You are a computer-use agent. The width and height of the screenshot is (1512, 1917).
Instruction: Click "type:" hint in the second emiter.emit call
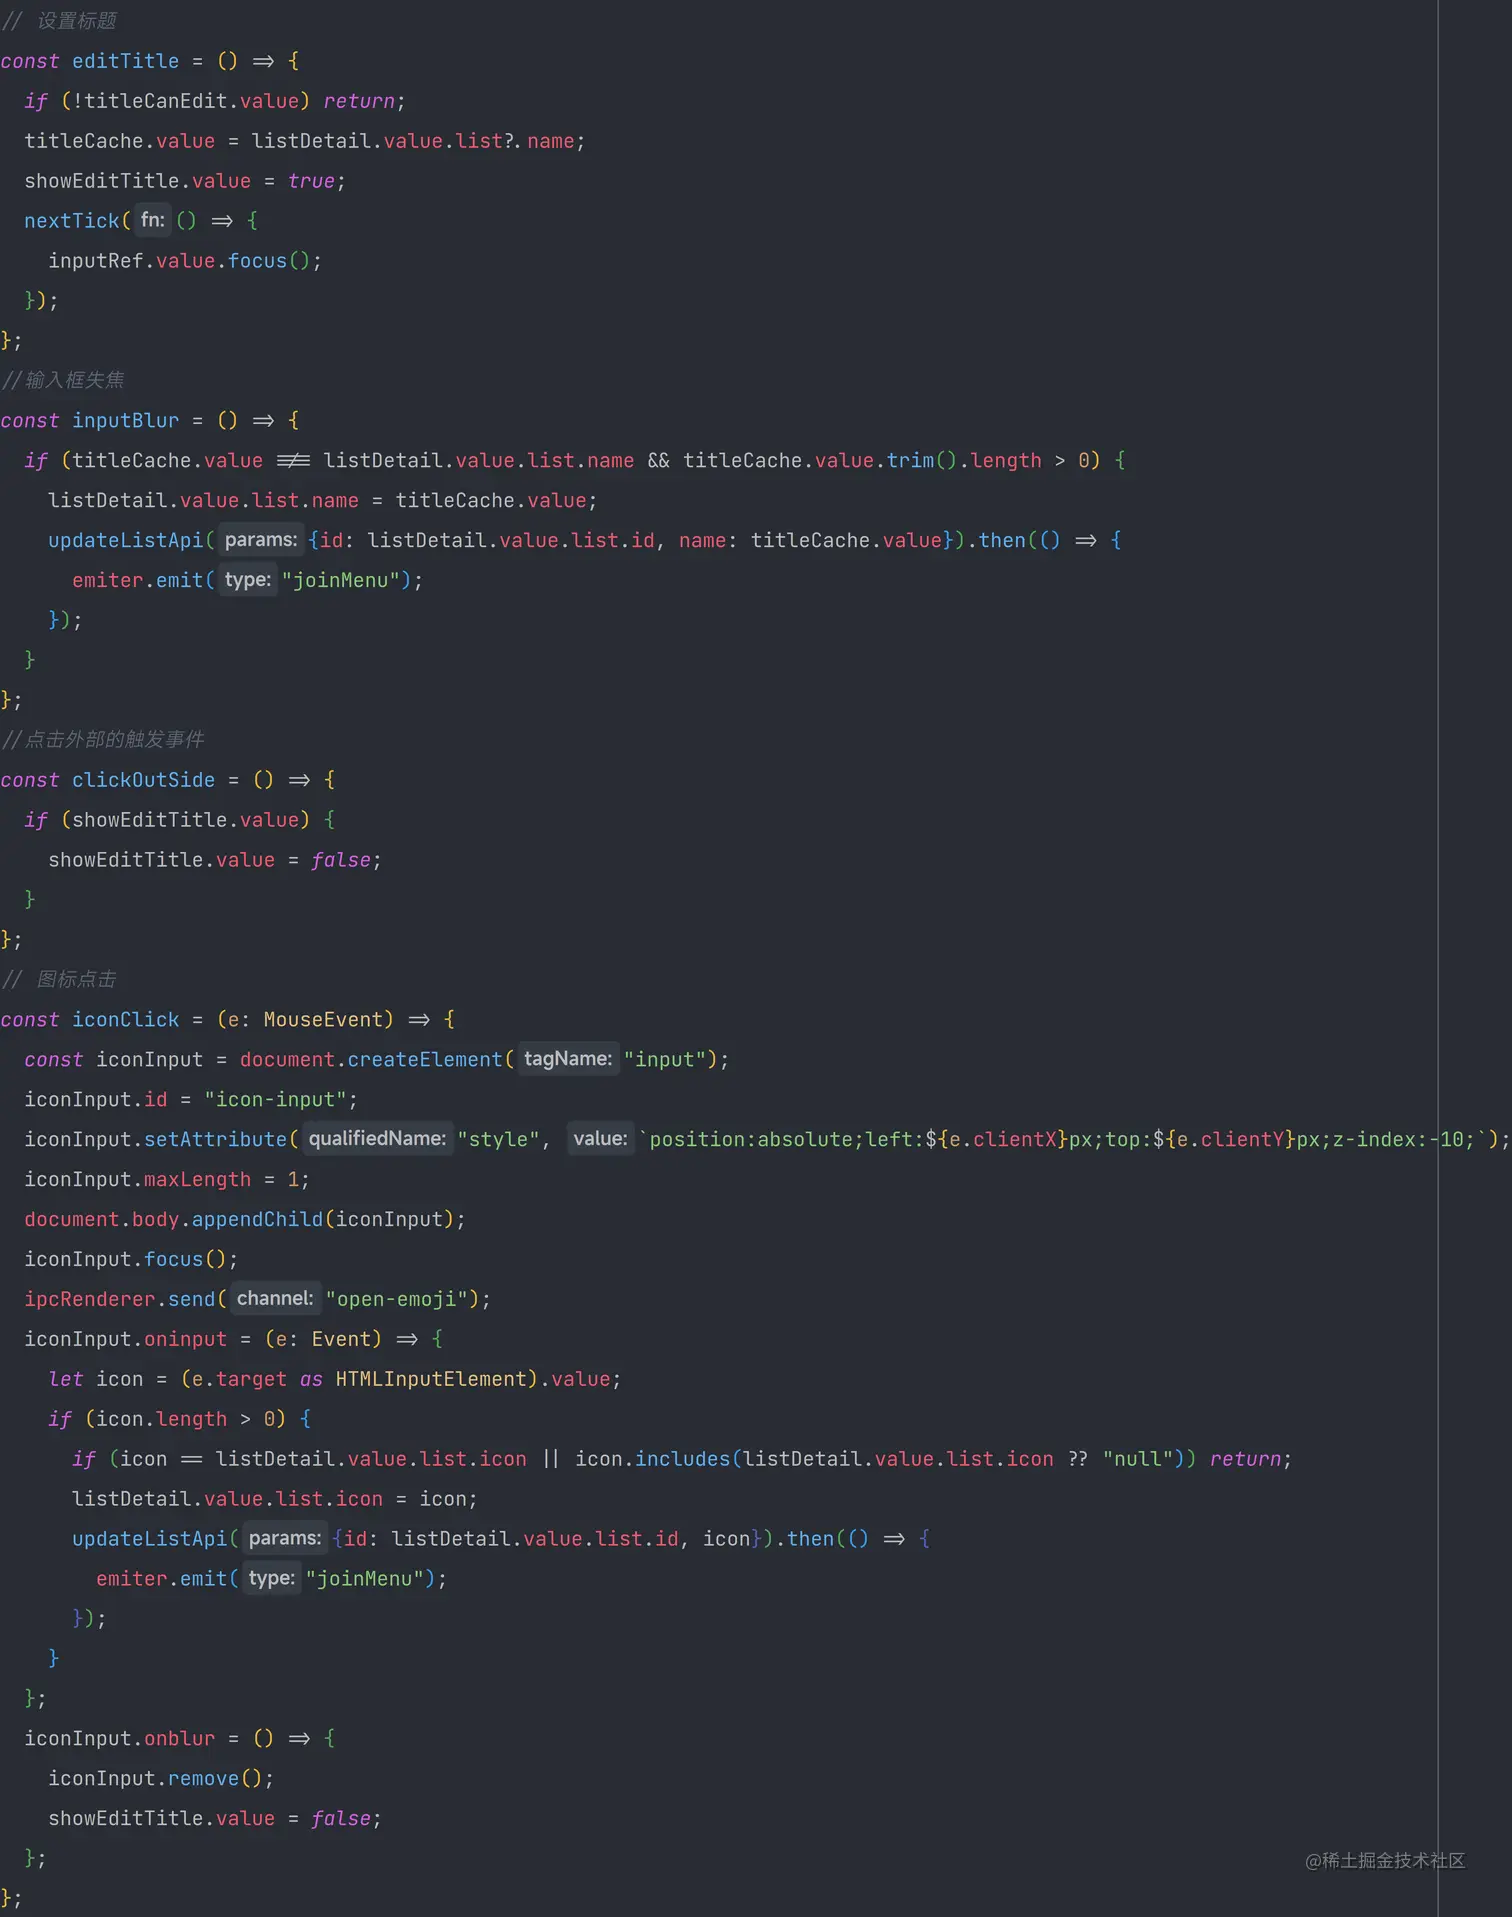[272, 1579]
